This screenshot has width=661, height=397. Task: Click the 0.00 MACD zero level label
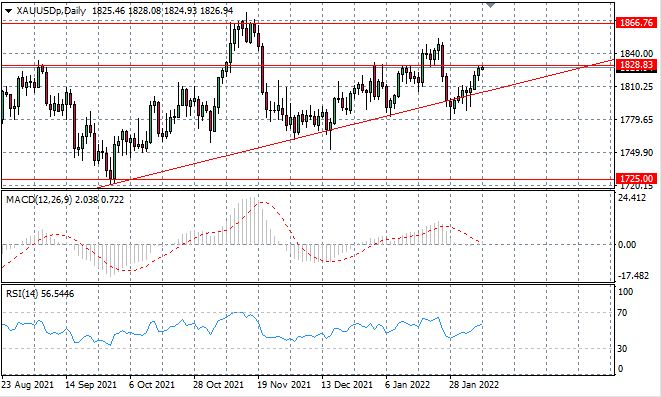point(627,244)
